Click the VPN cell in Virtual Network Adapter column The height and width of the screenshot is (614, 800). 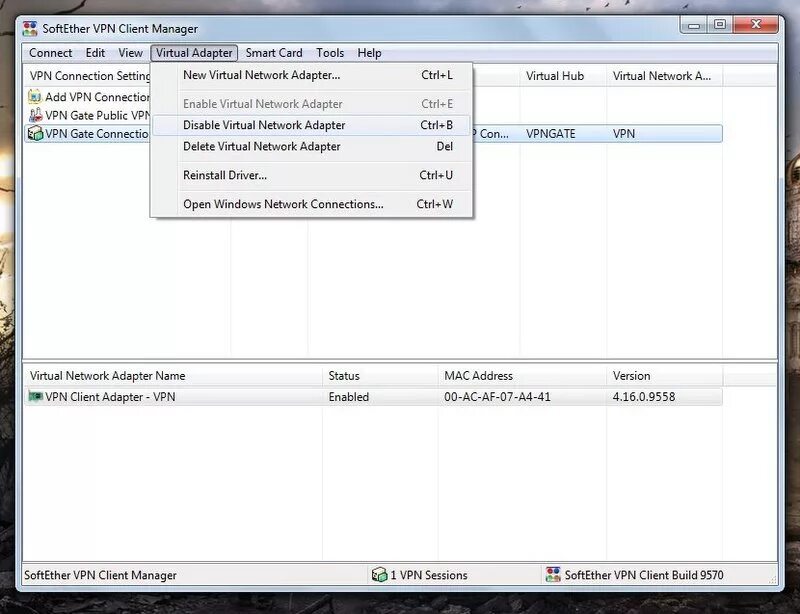pyautogui.click(x=624, y=134)
